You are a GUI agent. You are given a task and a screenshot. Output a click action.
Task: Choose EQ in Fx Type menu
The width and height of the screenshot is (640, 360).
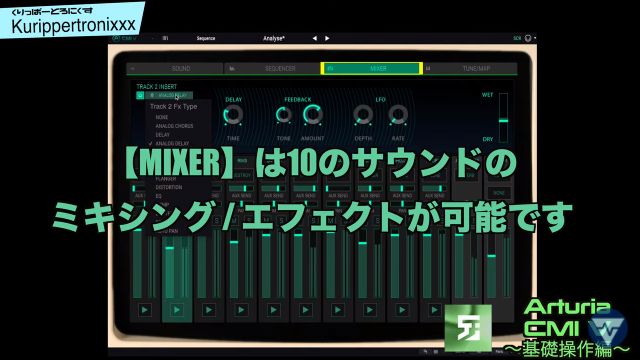point(158,196)
